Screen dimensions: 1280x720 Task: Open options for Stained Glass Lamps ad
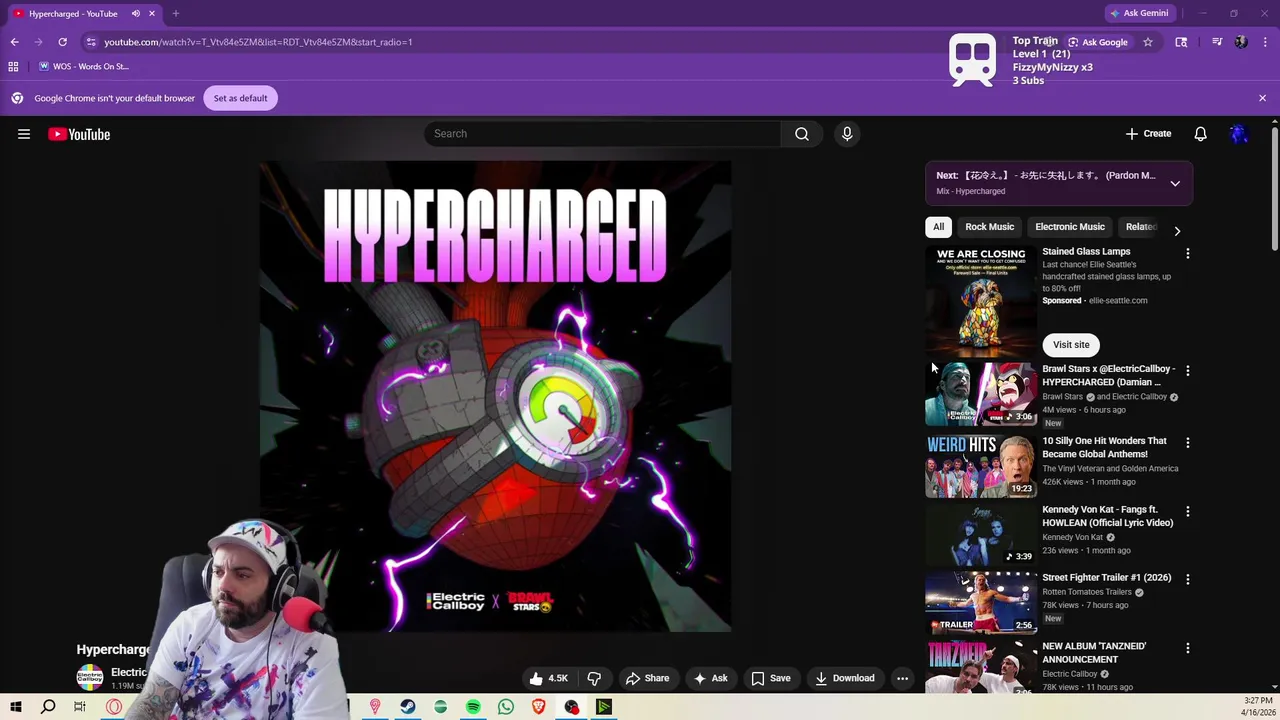[x=1187, y=254]
